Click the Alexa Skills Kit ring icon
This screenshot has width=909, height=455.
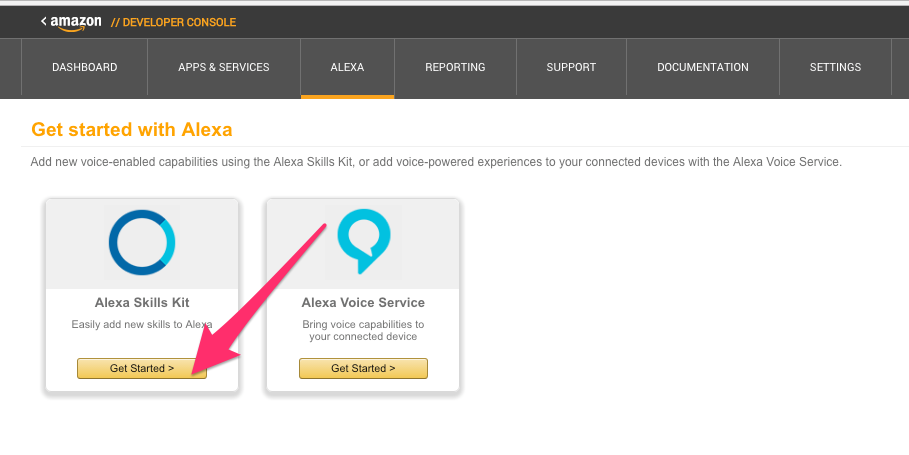point(142,242)
